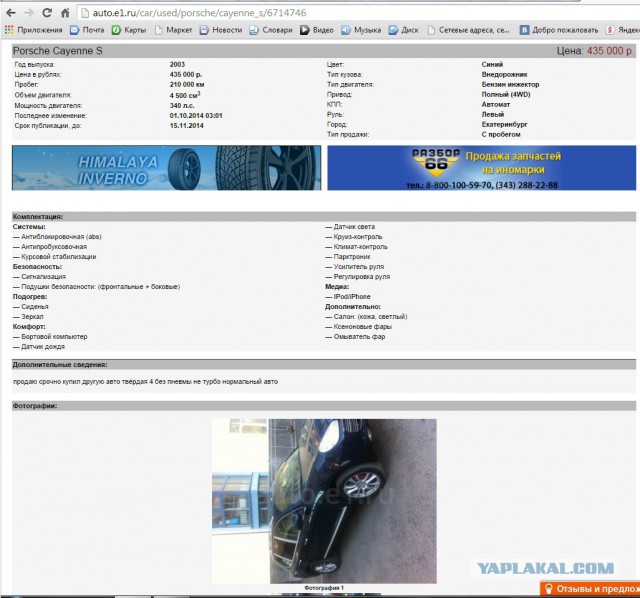The height and width of the screenshot is (598, 640).
Task: Click the Разбор 66 spare parts banner
Action: point(482,168)
